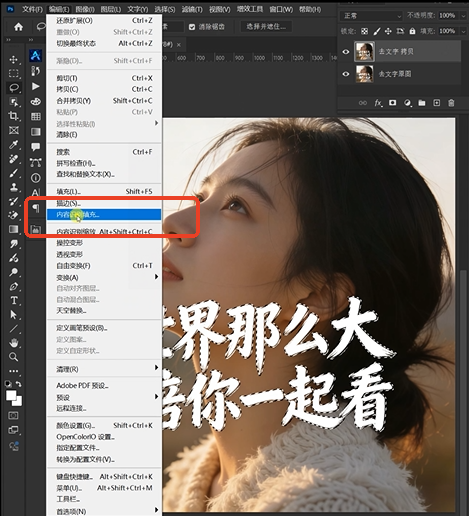Screen dimensions: 469x516
Task: Toggle Quick Mask mode
Action: (13, 416)
